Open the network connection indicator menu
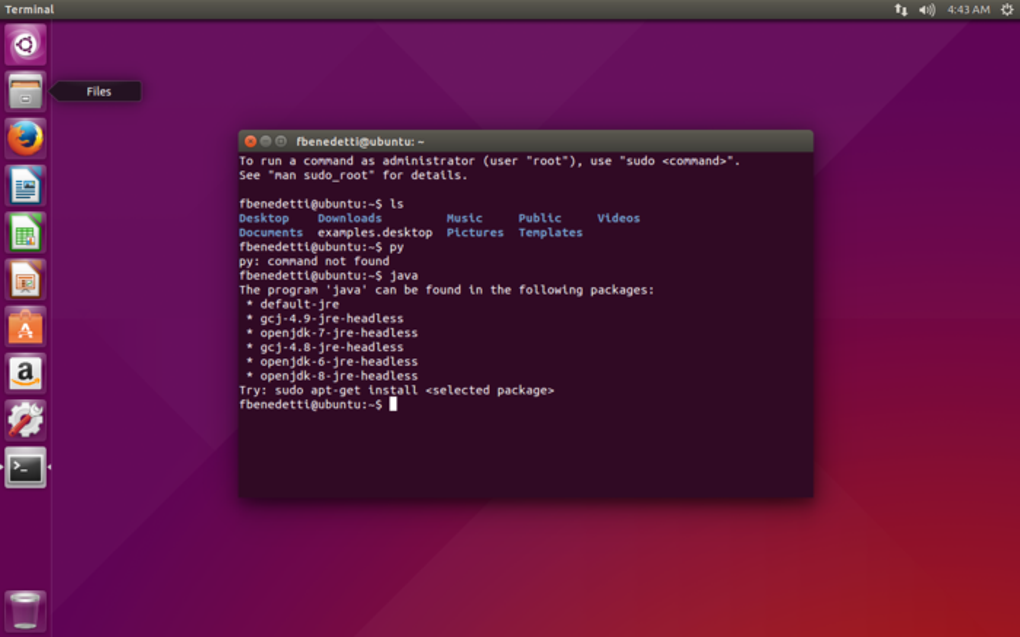This screenshot has height=637, width=1020. pyautogui.click(x=900, y=9)
